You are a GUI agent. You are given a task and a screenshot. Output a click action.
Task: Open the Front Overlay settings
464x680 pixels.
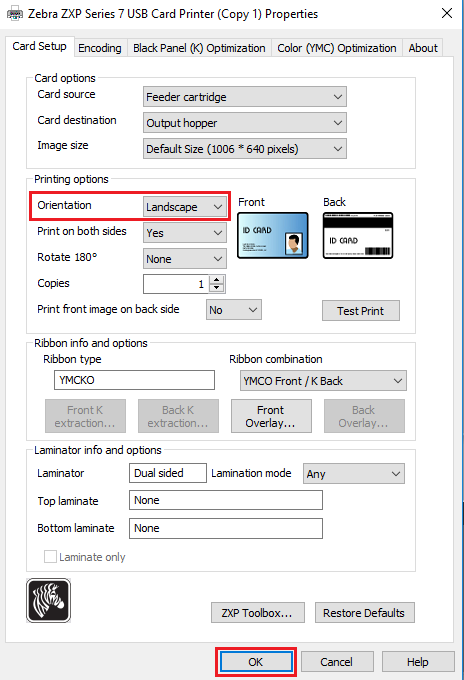point(271,416)
